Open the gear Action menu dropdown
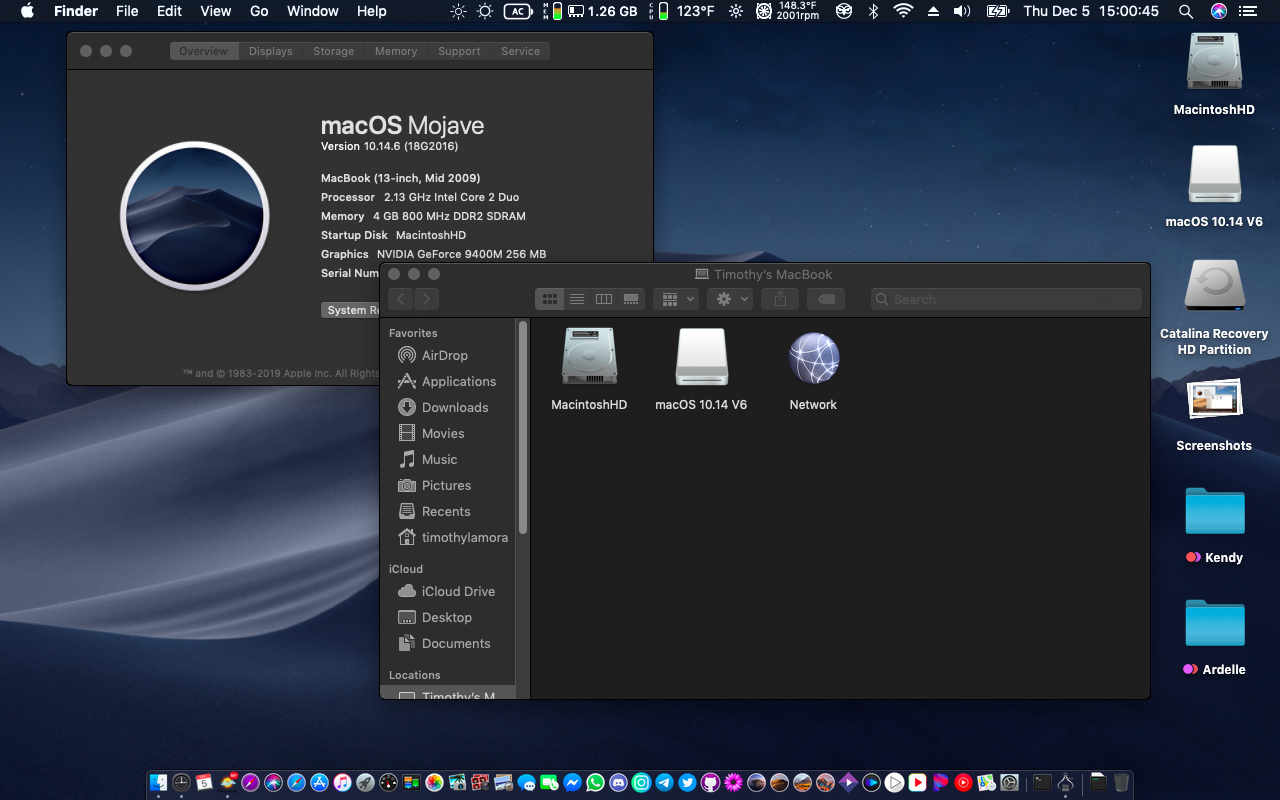1280x800 pixels. pyautogui.click(x=730, y=299)
